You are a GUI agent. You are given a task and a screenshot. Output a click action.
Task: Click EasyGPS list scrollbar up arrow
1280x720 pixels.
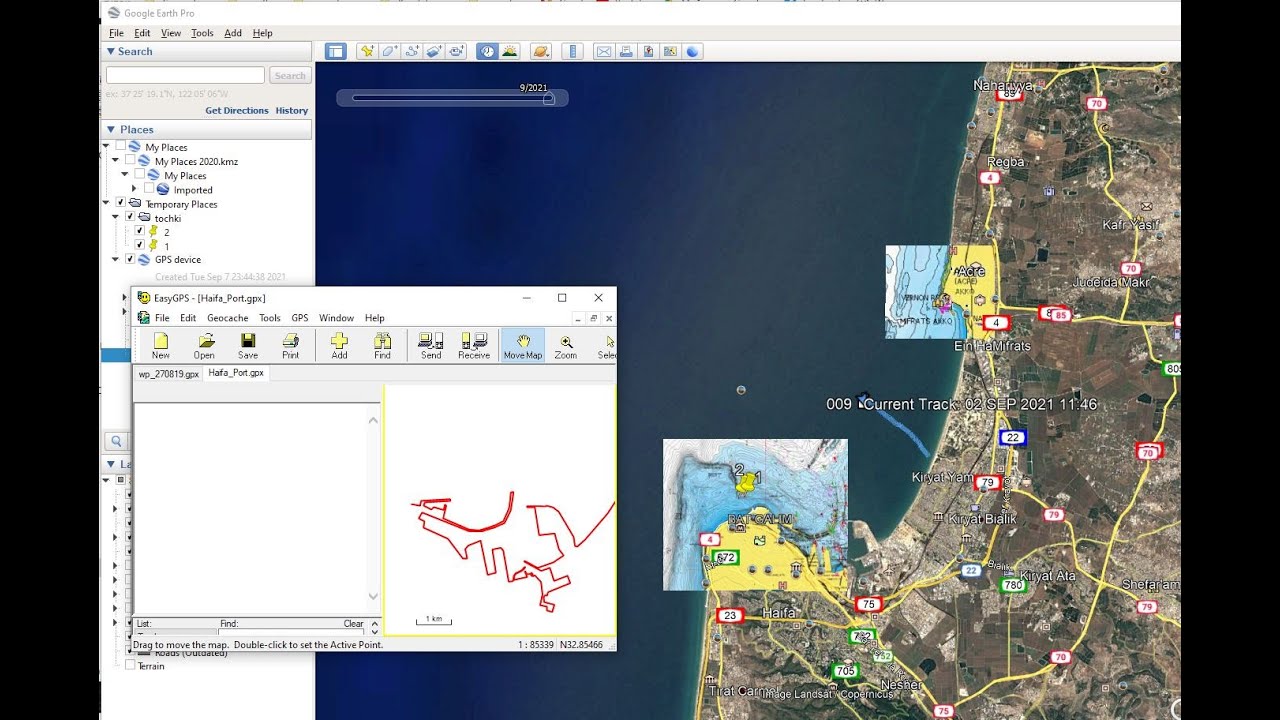point(374,420)
